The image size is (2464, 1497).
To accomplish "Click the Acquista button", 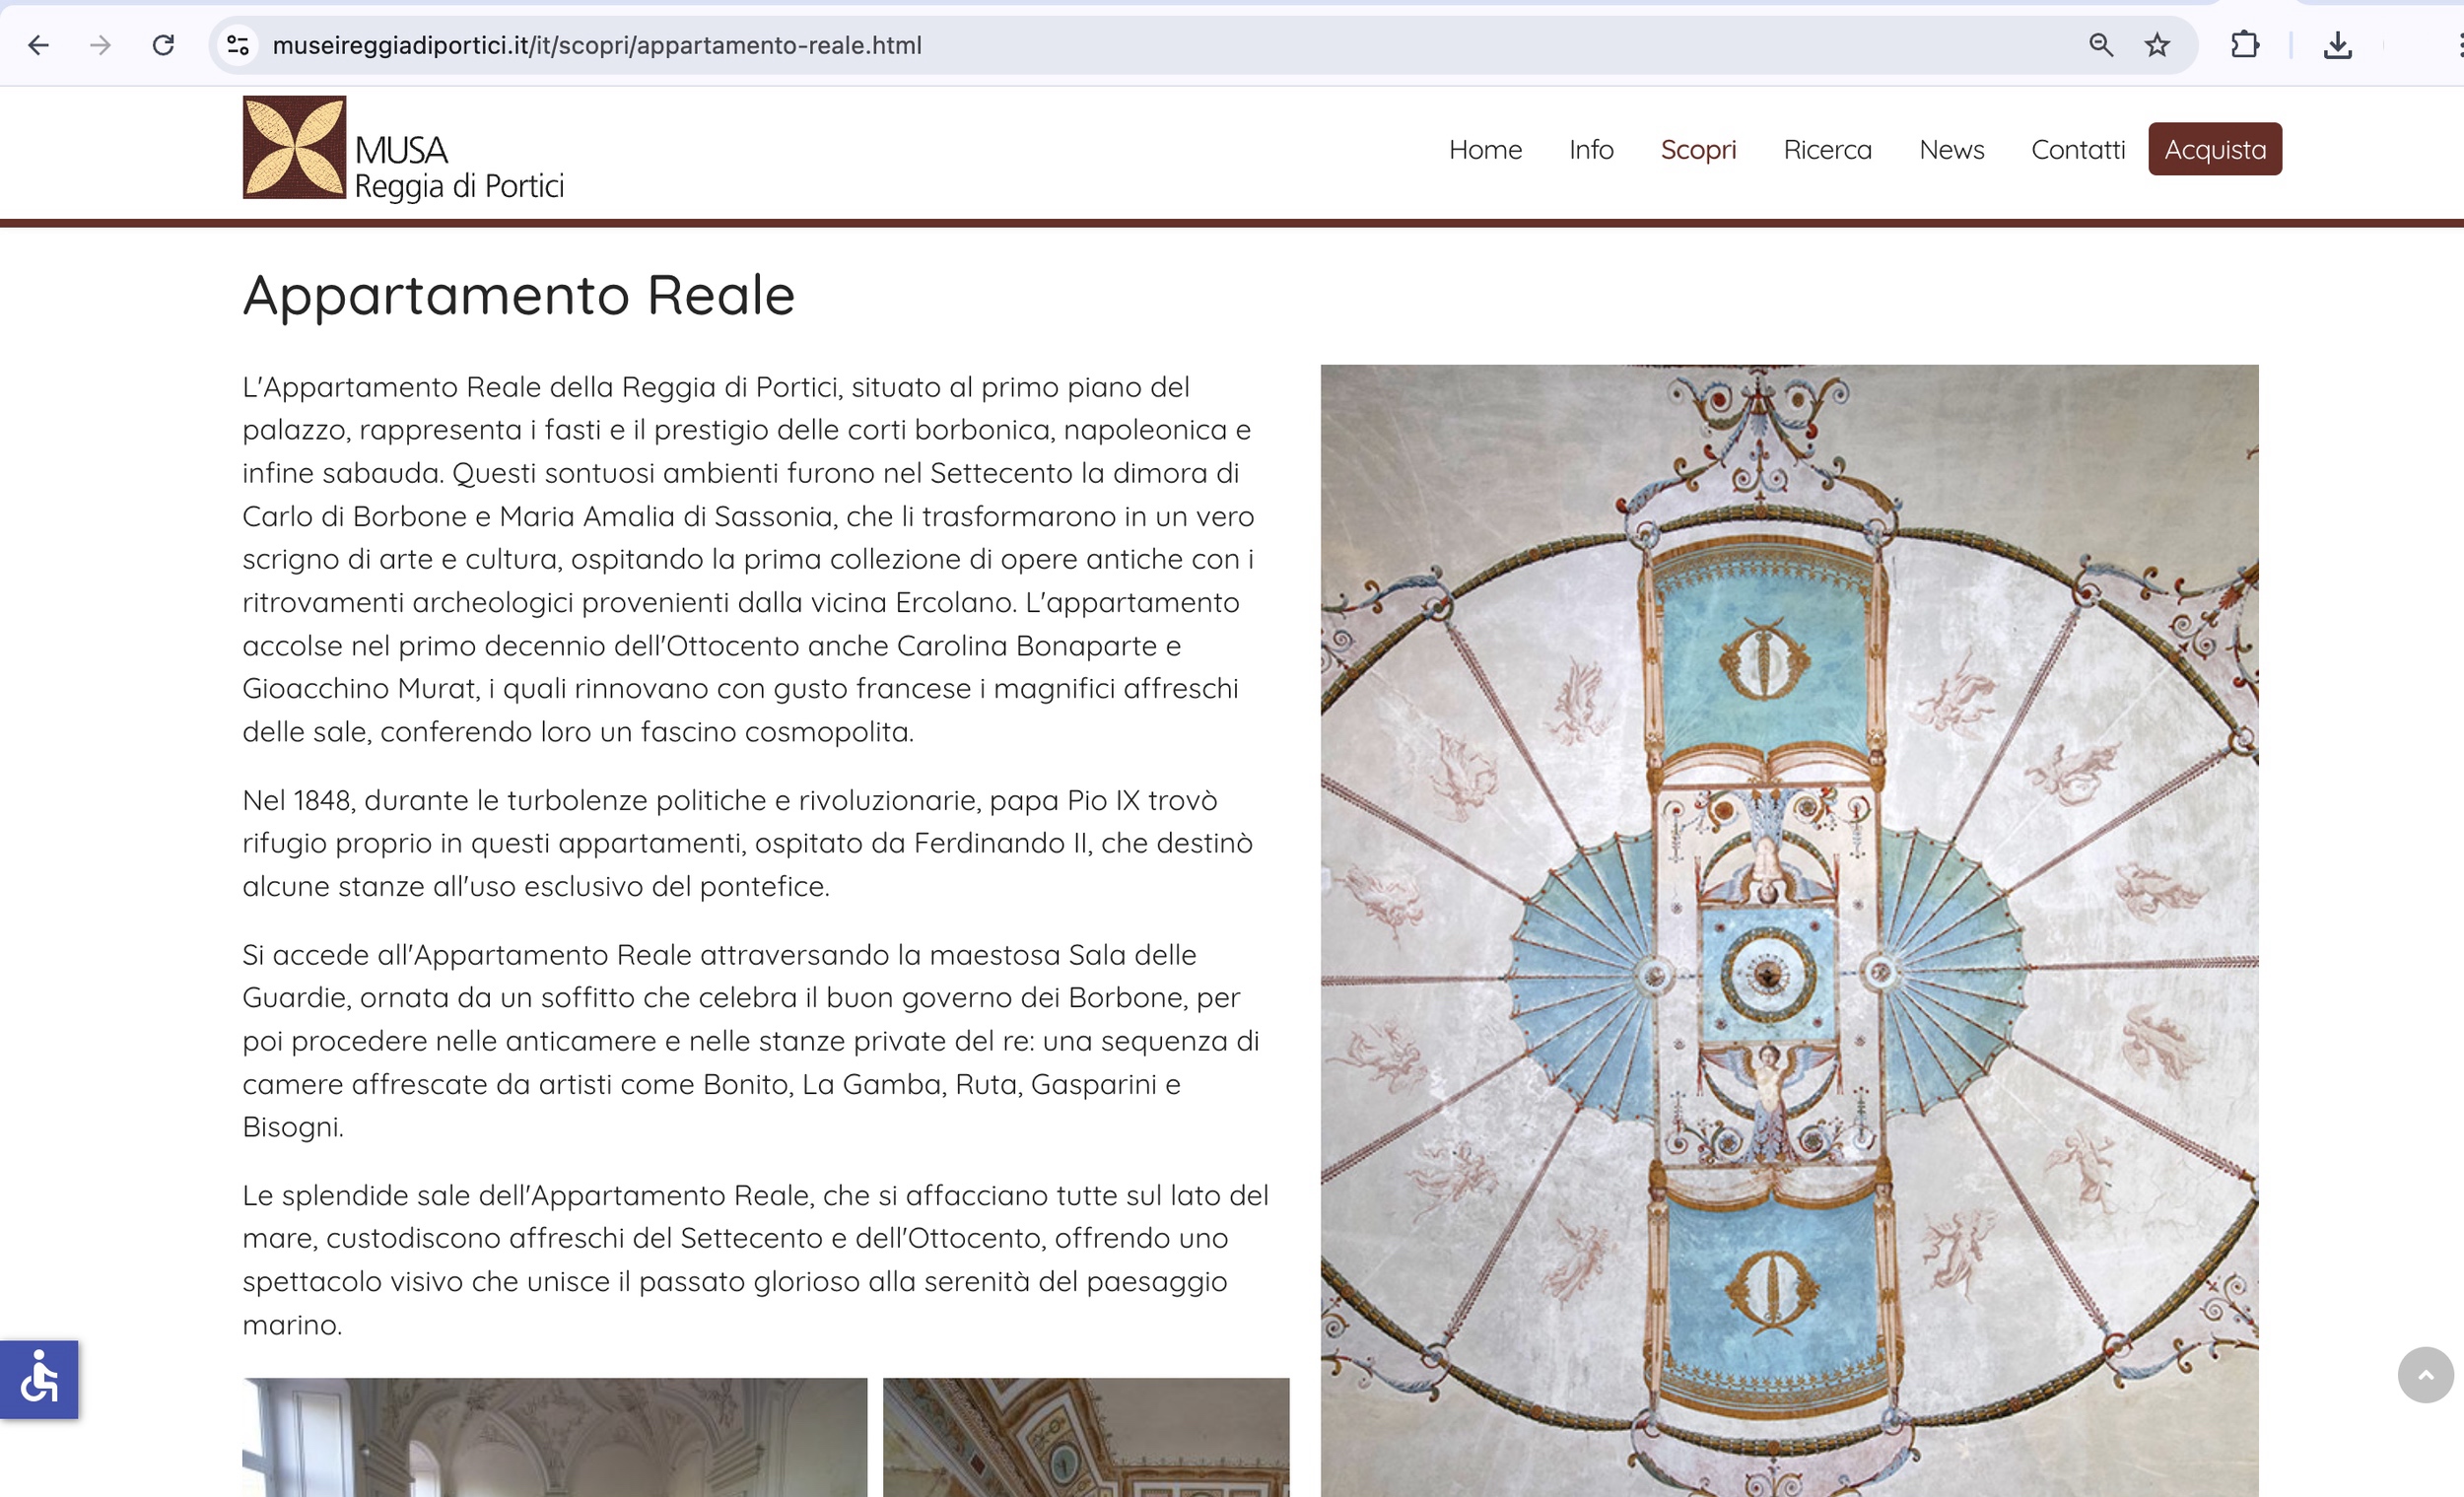I will [x=2214, y=149].
